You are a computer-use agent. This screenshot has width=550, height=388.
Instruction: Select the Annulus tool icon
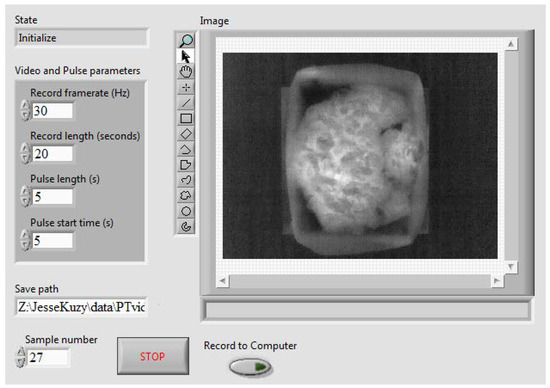click(x=186, y=227)
